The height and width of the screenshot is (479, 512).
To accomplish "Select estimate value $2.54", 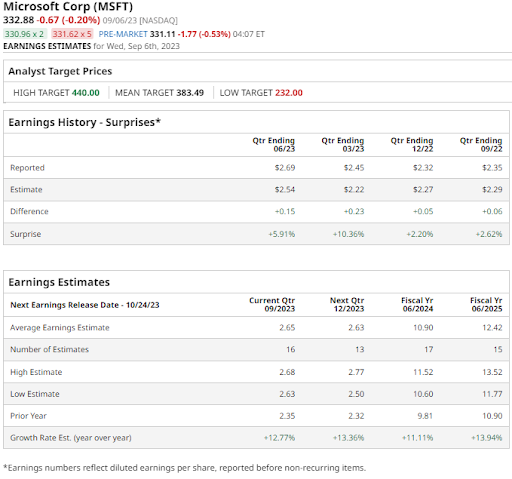I will click(285, 190).
